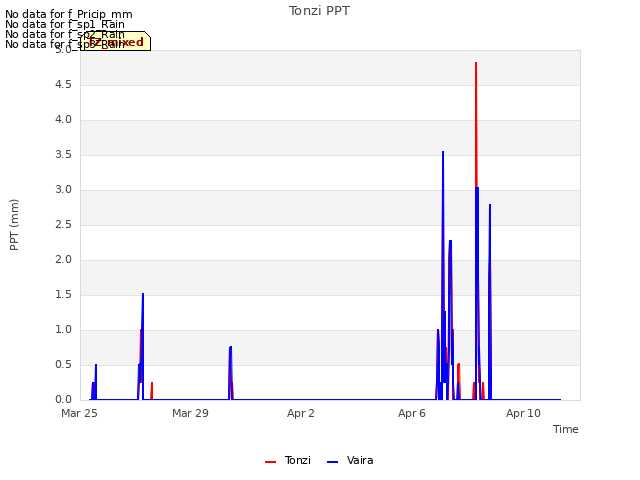Click the 3.0 y-axis tick label
The height and width of the screenshot is (480, 640).
pos(63,190)
